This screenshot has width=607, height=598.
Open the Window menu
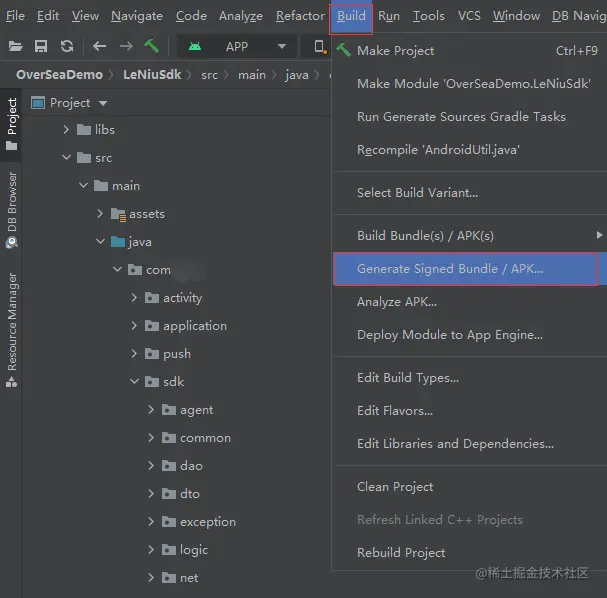coord(516,16)
